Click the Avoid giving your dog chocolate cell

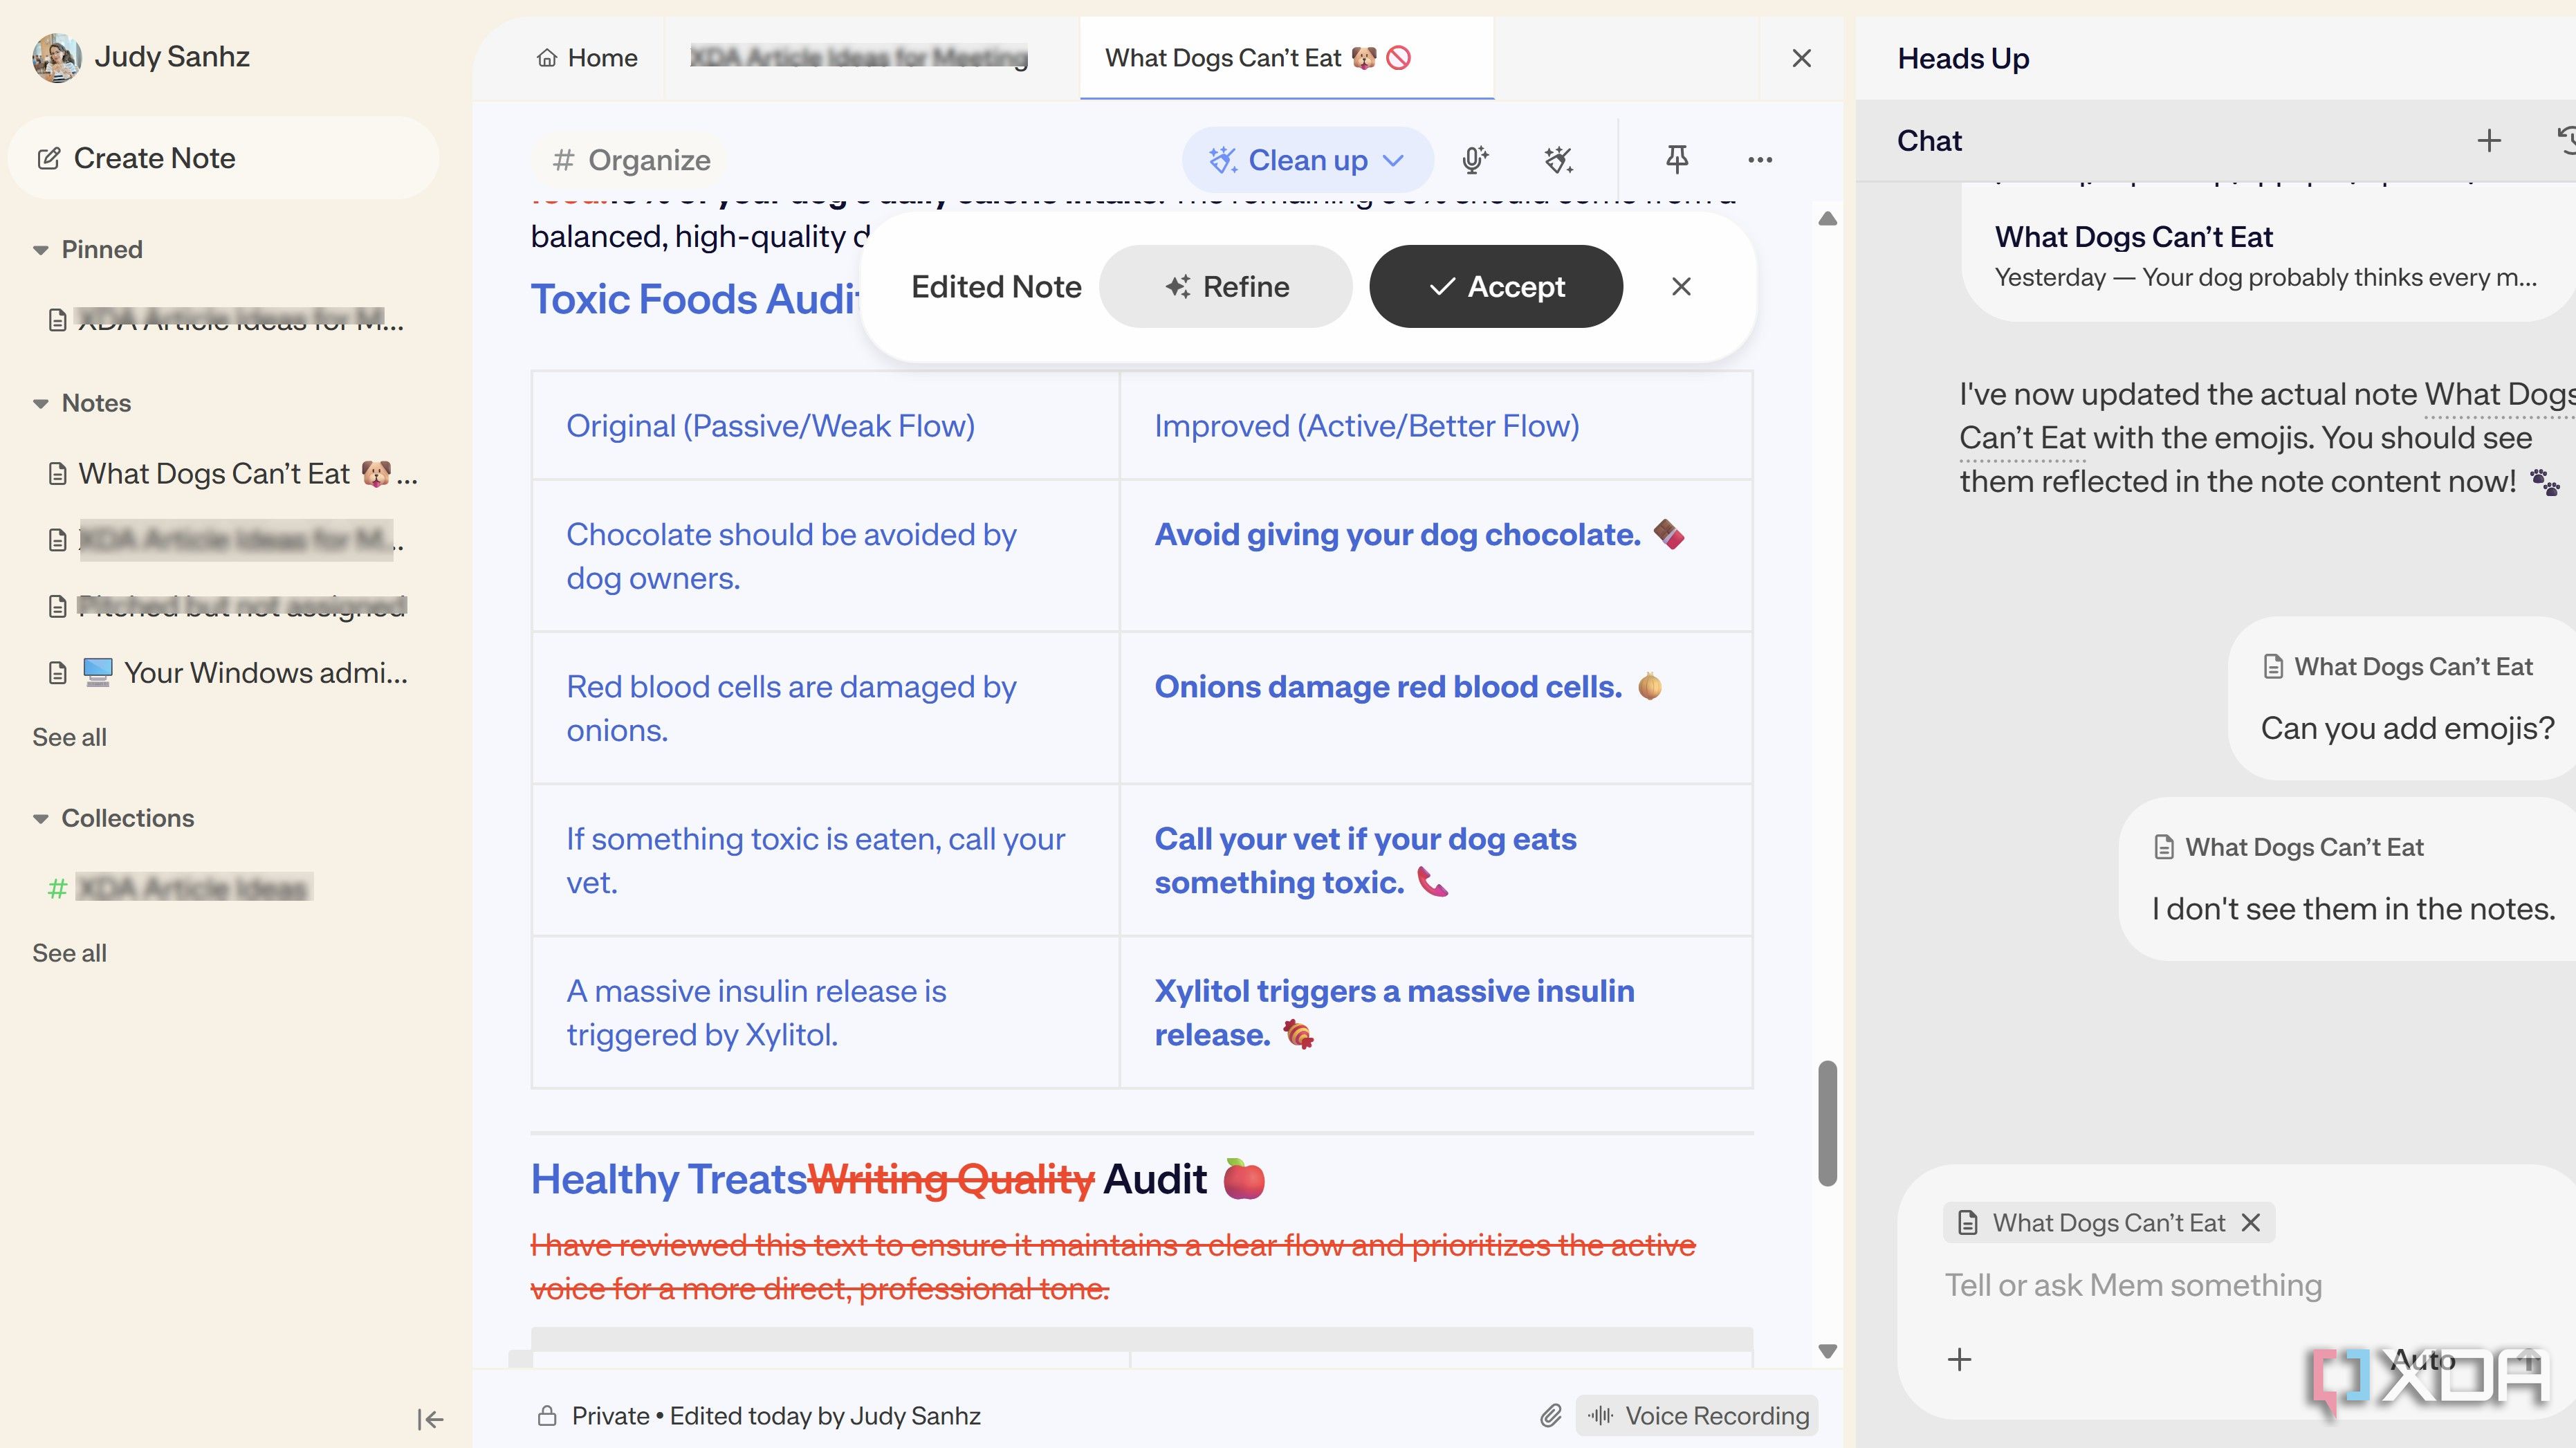pos(1436,556)
